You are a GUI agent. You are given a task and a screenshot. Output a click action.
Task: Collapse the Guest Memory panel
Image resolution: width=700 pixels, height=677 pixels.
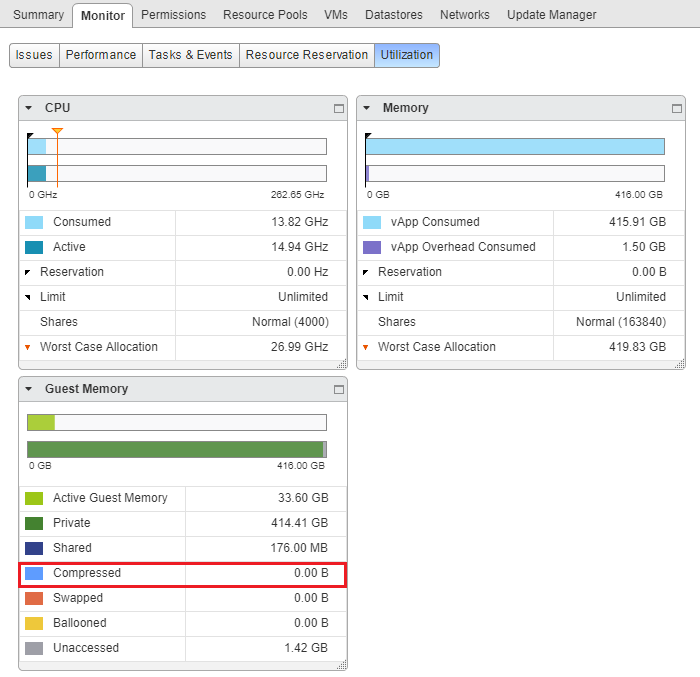(x=29, y=389)
